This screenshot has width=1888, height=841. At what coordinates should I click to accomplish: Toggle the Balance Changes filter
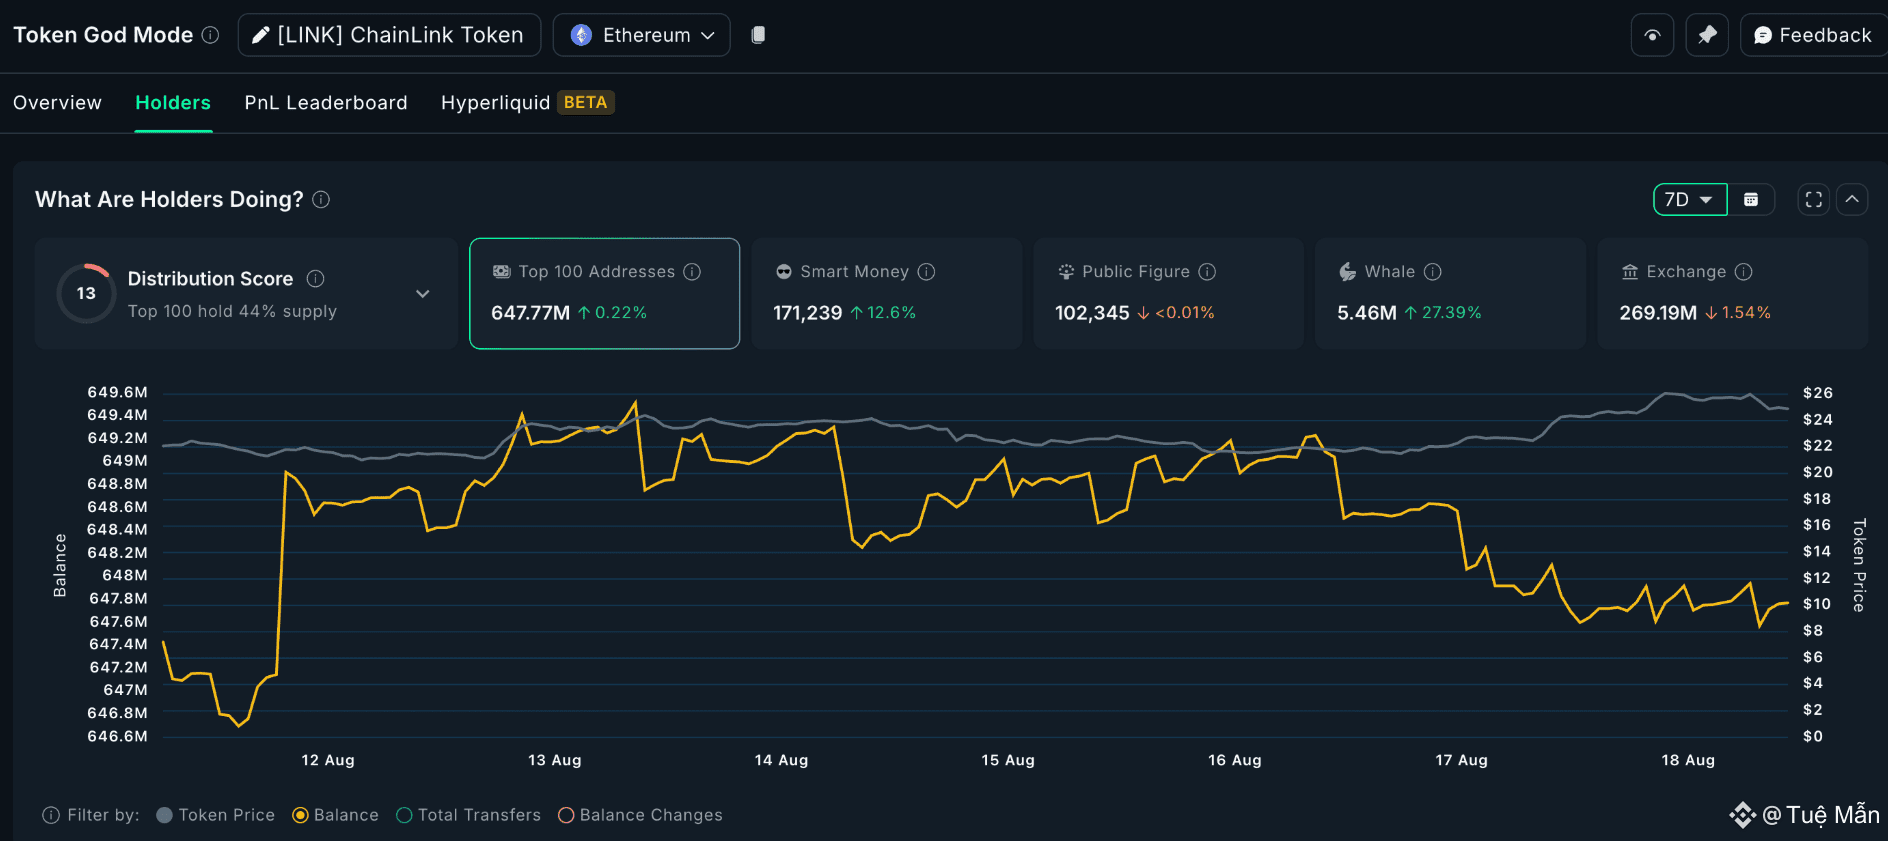tap(641, 815)
